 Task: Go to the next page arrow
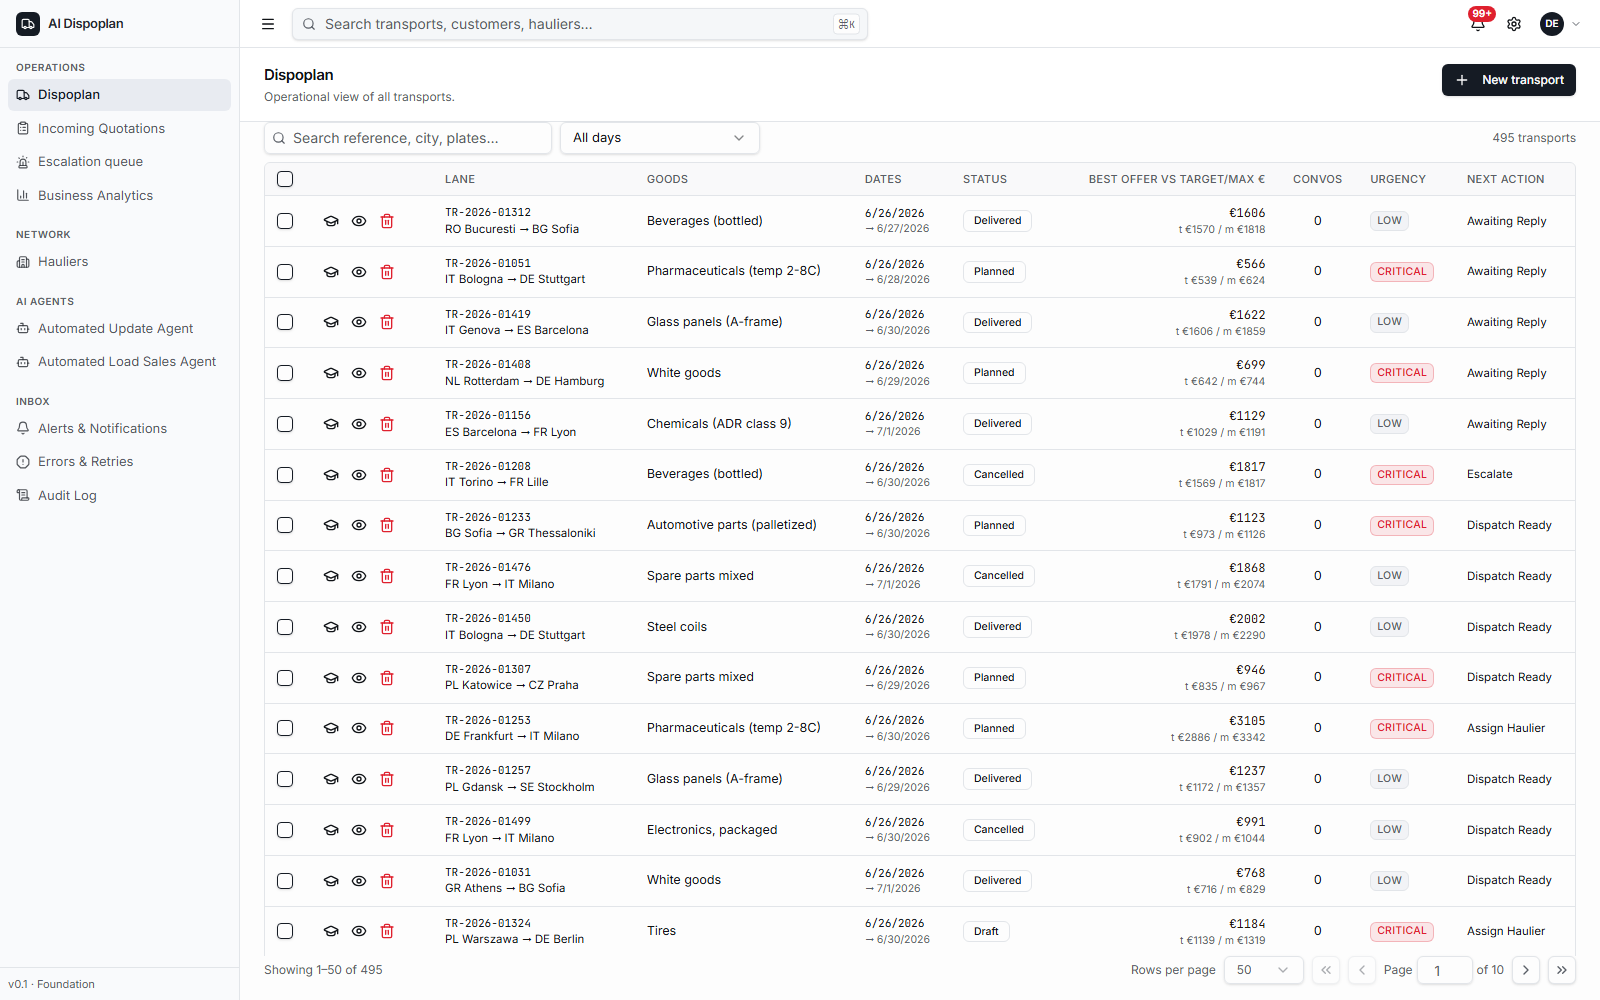1526,970
